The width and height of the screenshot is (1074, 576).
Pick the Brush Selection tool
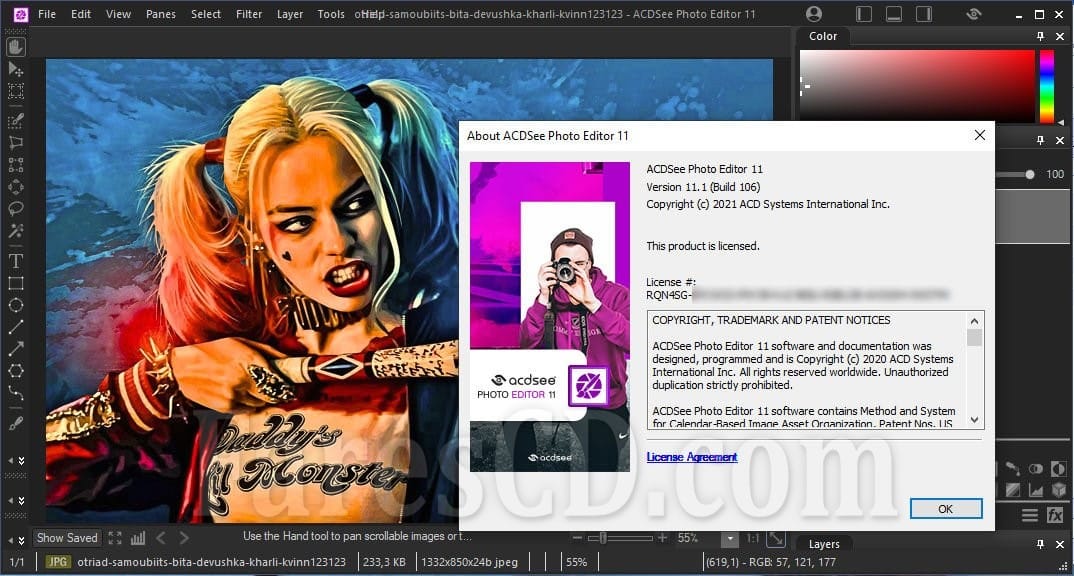coord(16,121)
